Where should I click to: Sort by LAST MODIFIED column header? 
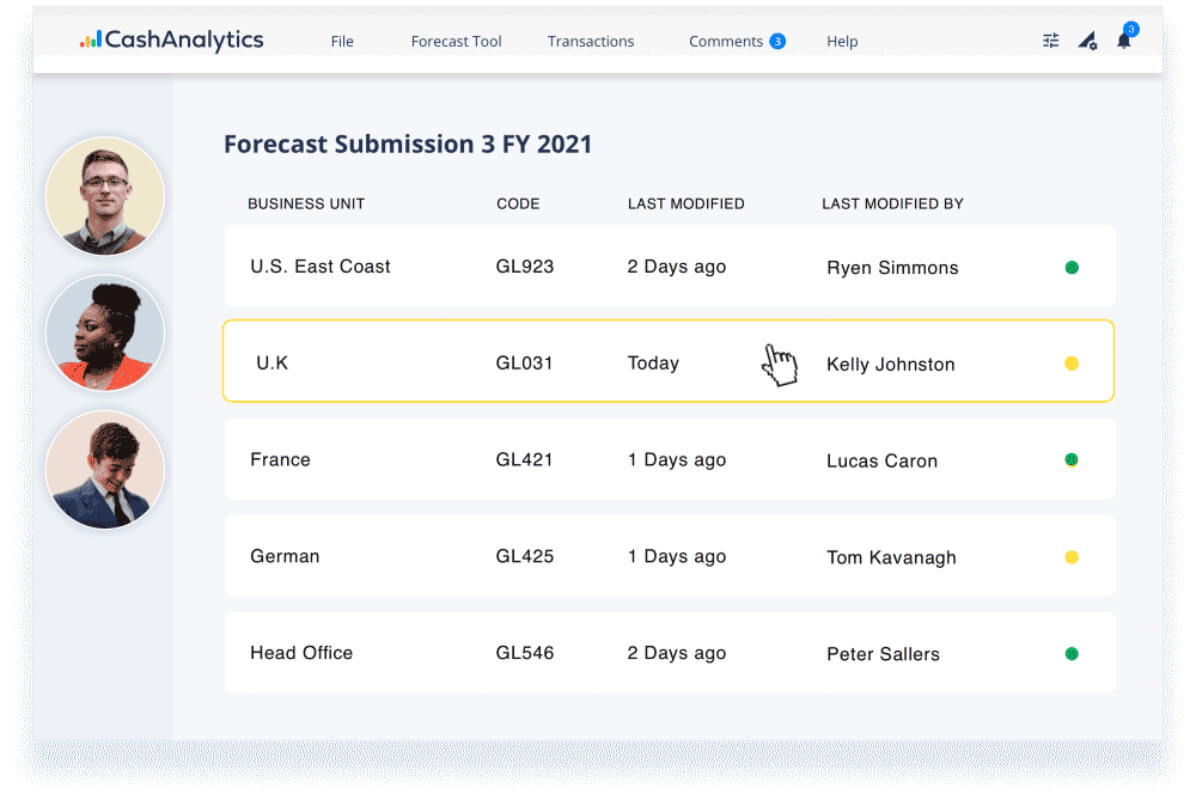686,204
